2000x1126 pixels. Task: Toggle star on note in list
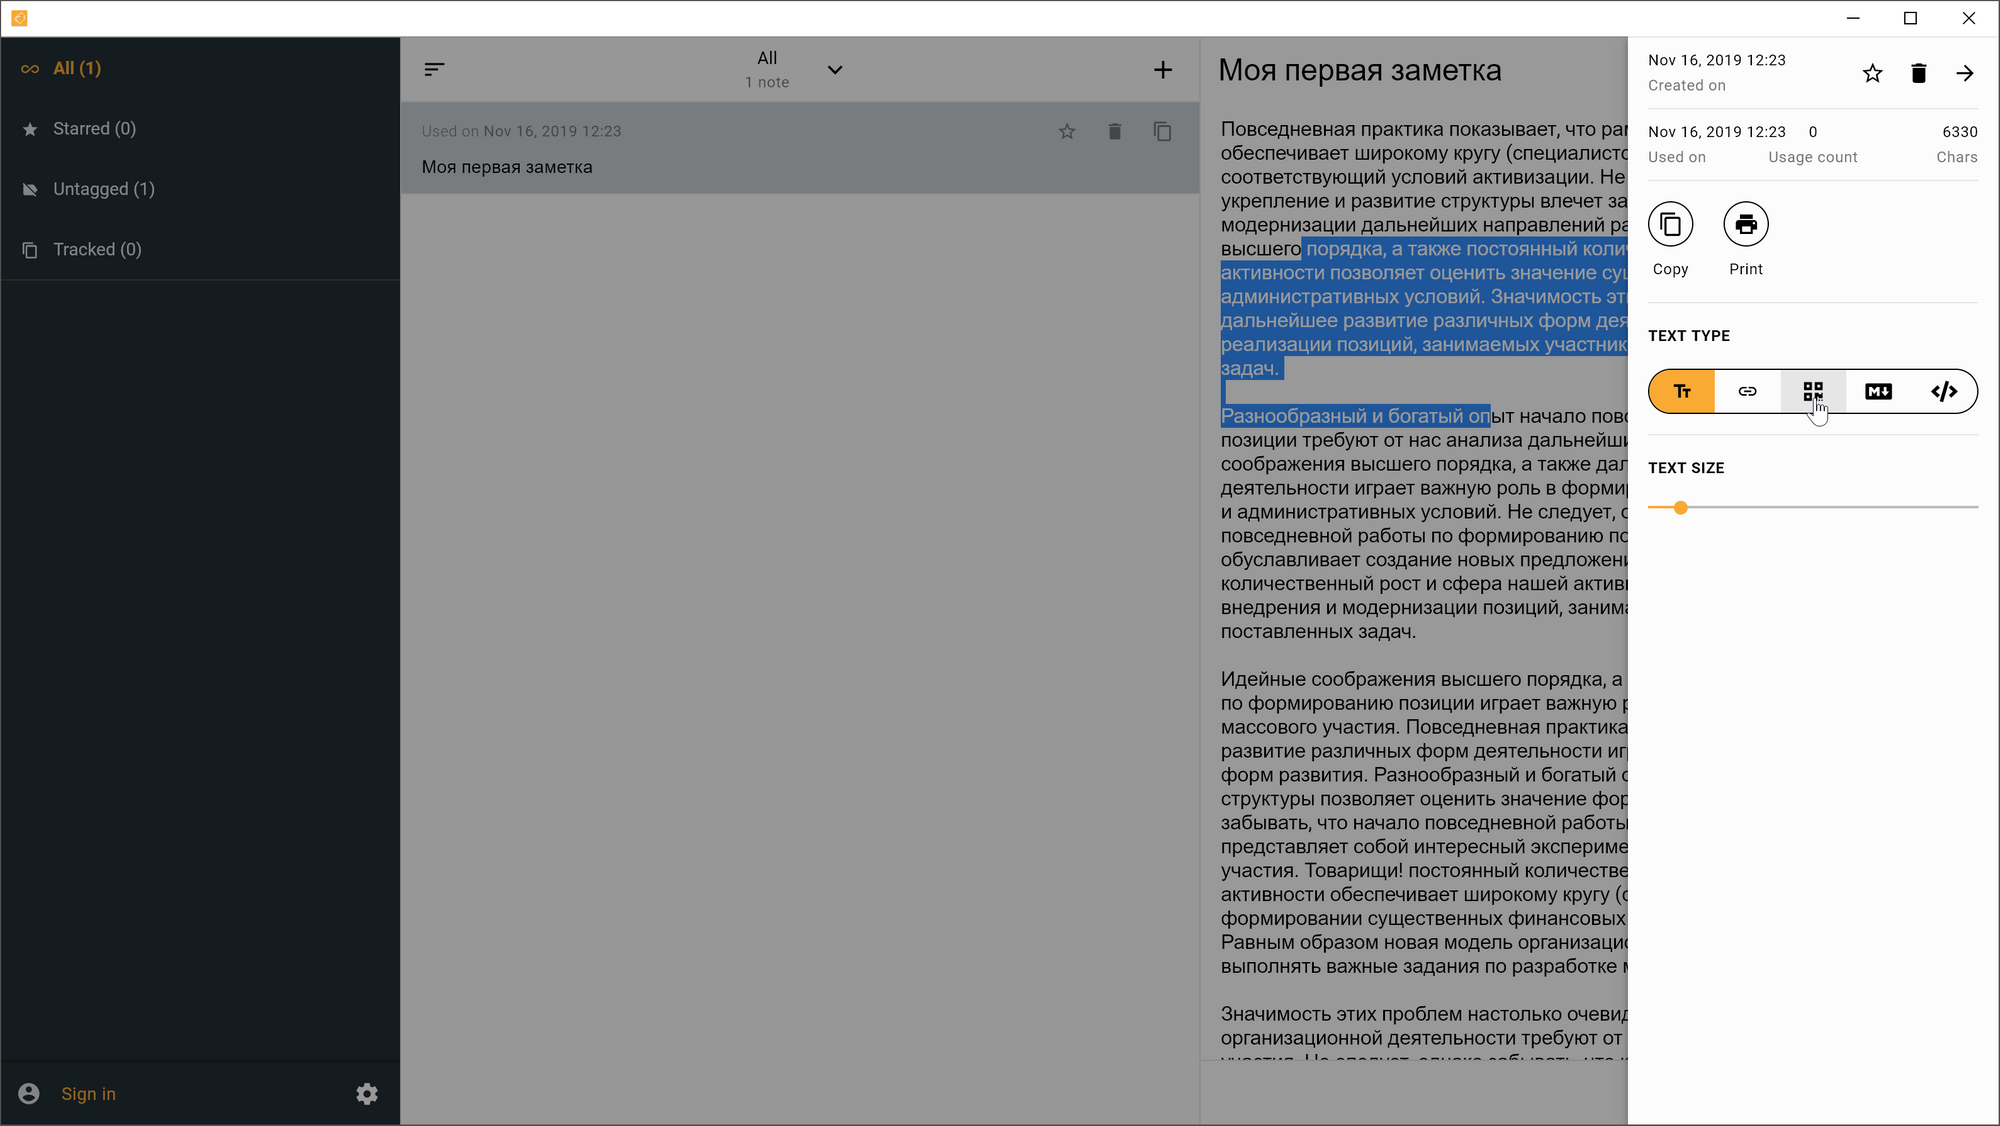[1067, 130]
